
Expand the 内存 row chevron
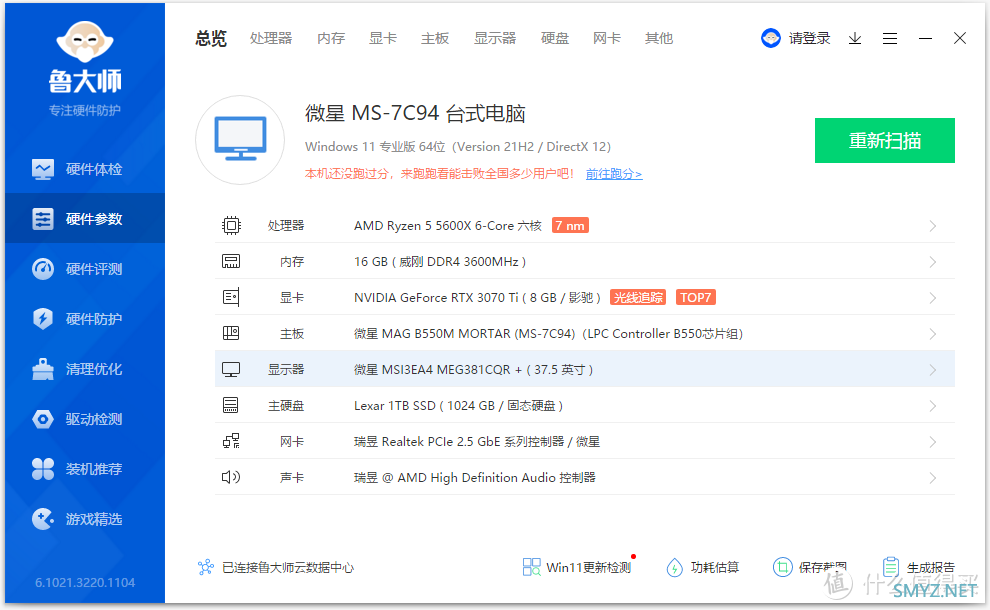[933, 262]
